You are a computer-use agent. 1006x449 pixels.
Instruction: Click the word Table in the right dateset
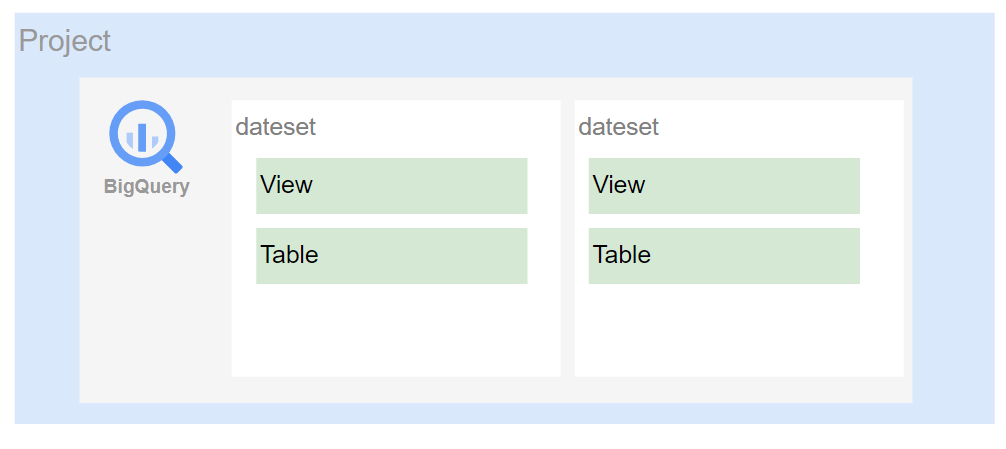coord(622,256)
